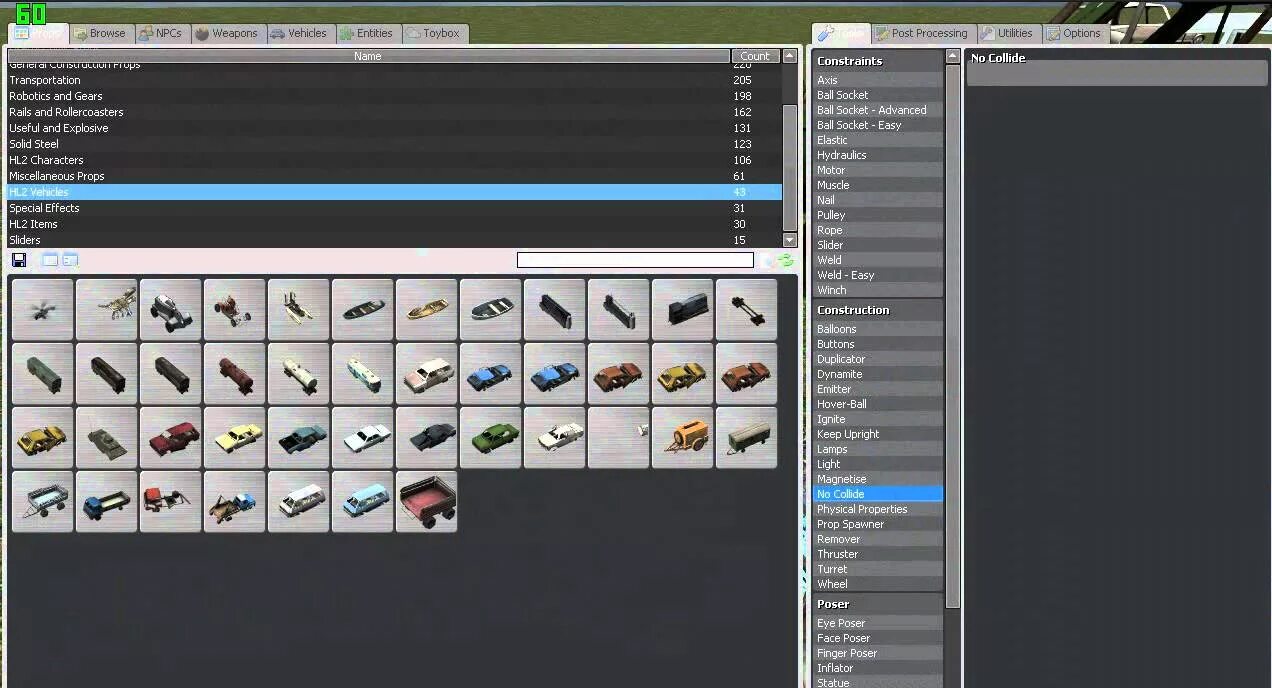Choose the Winch tool
Viewport: 1272px width, 688px height.
pos(878,290)
